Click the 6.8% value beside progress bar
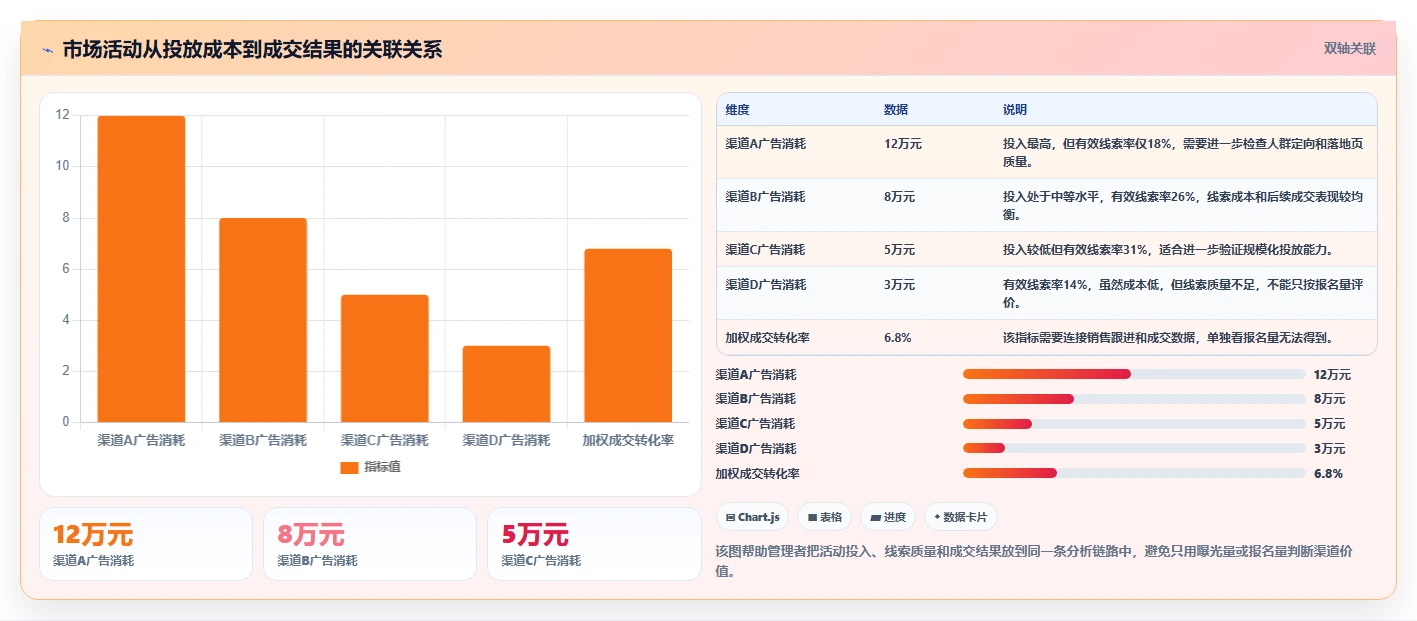Screen dimensions: 1417x621 1328,473
